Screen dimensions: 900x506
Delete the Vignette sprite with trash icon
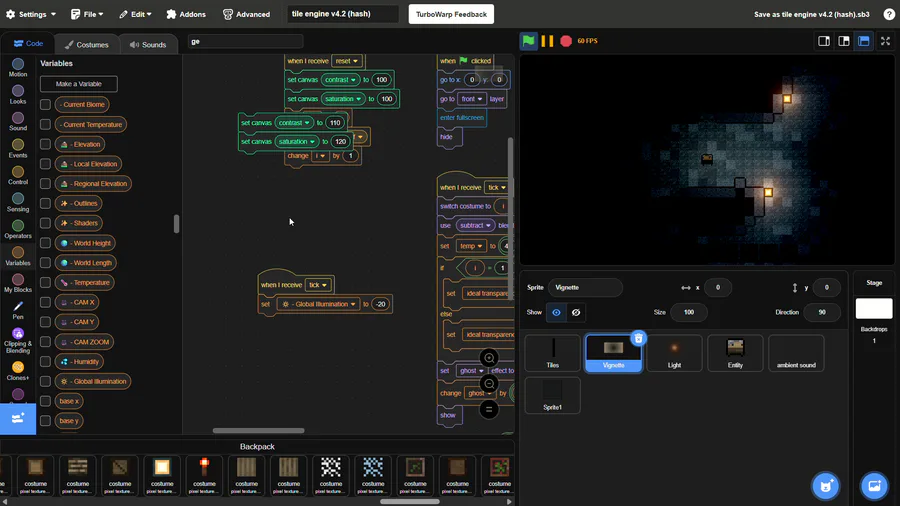(638, 338)
